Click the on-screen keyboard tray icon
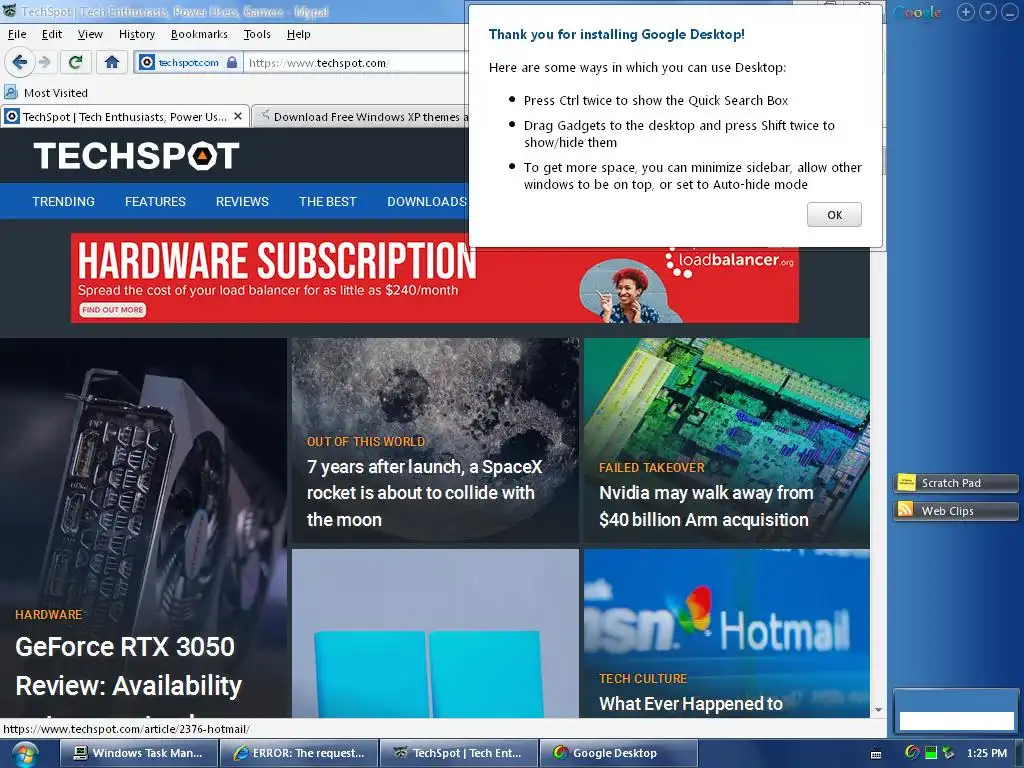1024x768 pixels. 876,754
